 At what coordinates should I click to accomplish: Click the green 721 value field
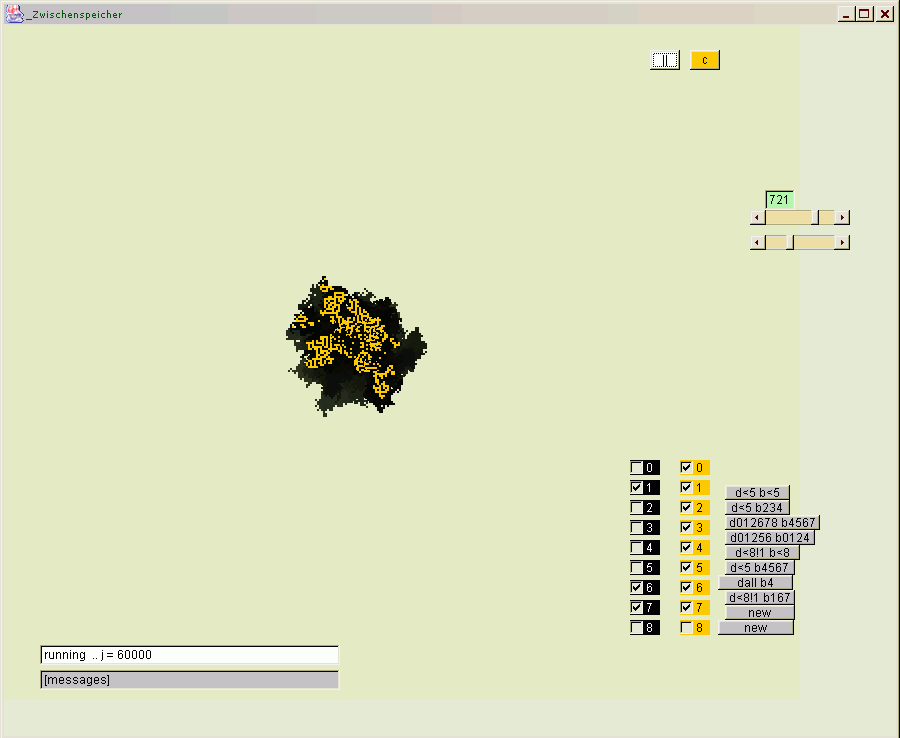click(x=779, y=200)
